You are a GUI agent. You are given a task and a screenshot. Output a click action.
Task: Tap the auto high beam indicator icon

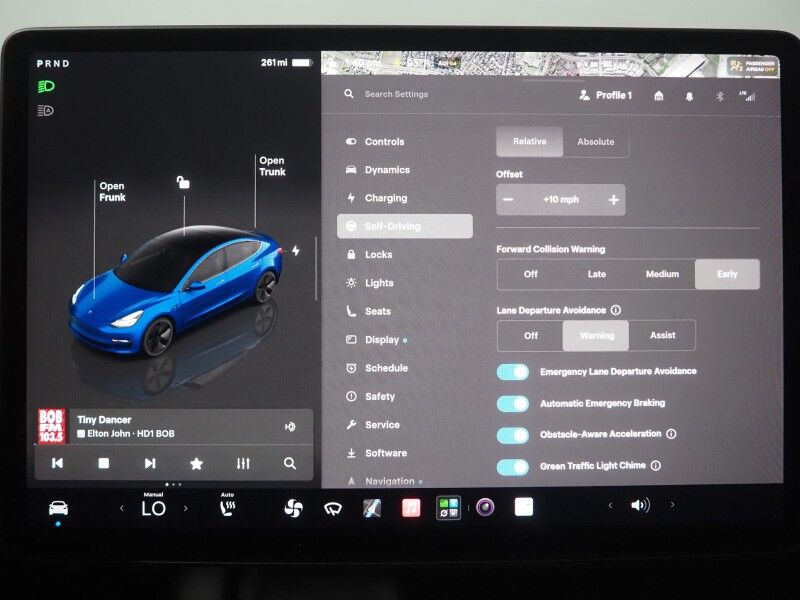45,110
